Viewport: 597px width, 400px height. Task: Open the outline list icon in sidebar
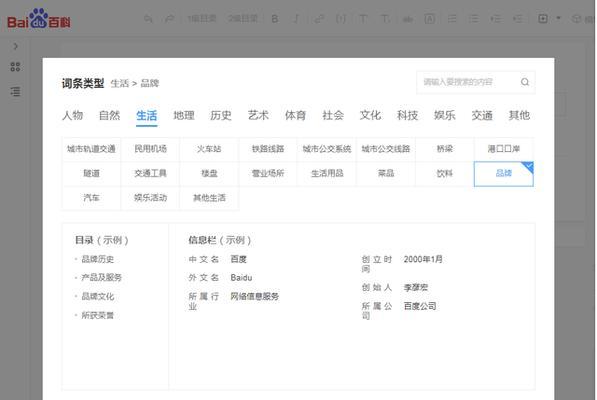click(15, 91)
